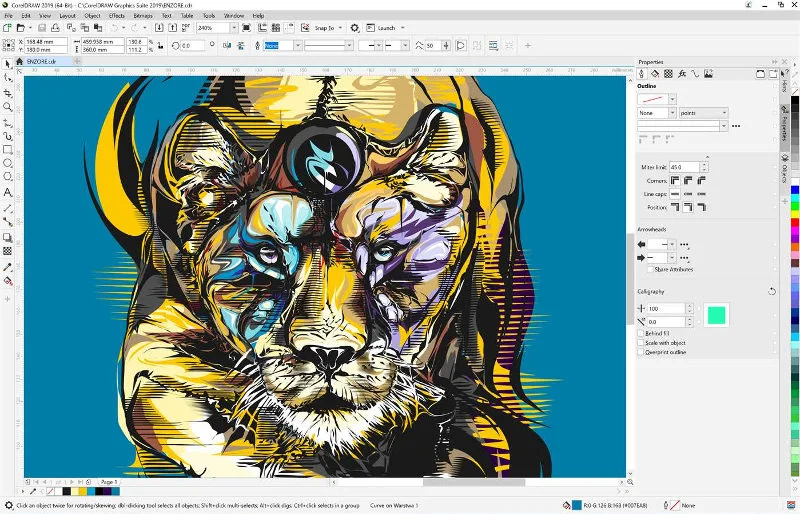Image resolution: width=800 pixels, height=514 pixels.
Task: Choose the middle Line caps option
Action: [x=688, y=194]
